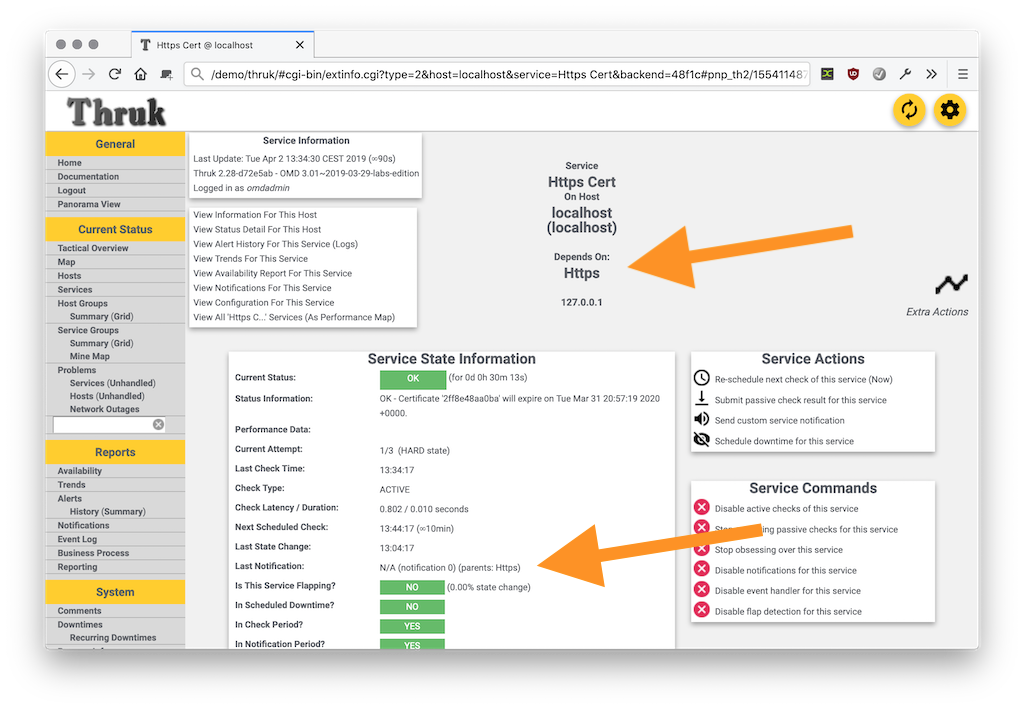Click Re-schedule next check of this service link
The width and height of the screenshot is (1024, 709).
(x=803, y=379)
